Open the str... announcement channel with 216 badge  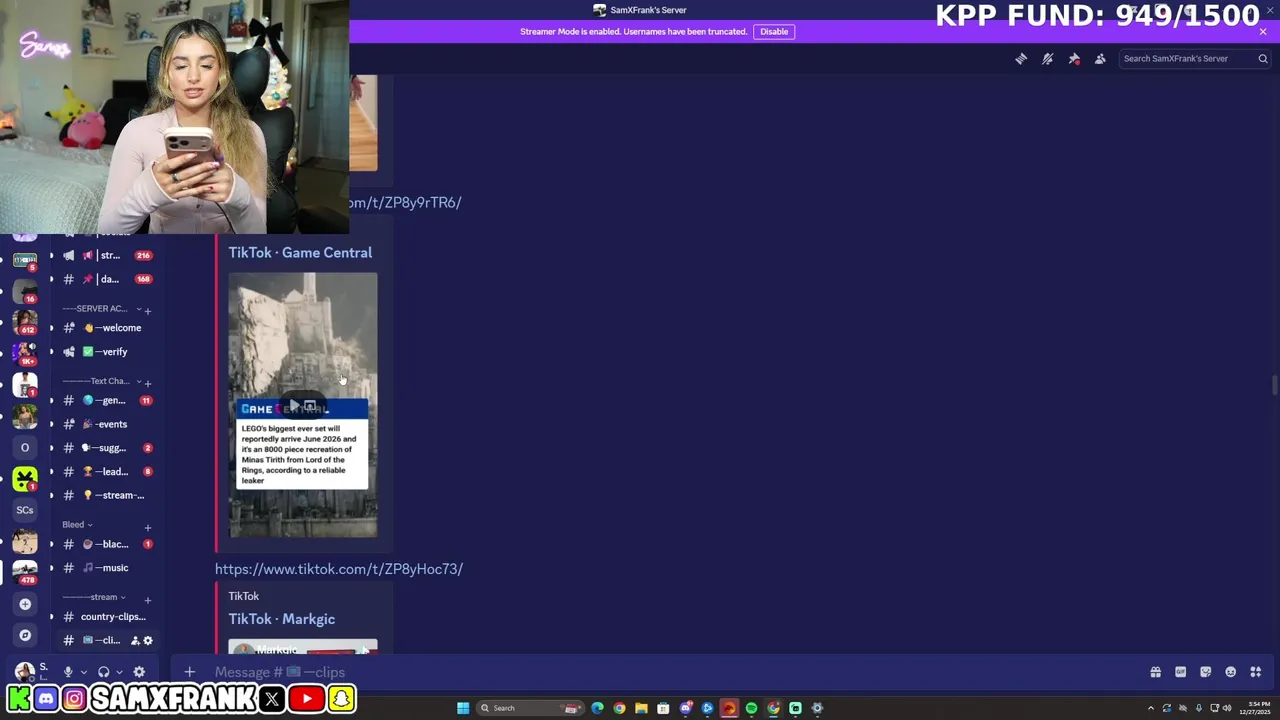[x=106, y=255]
